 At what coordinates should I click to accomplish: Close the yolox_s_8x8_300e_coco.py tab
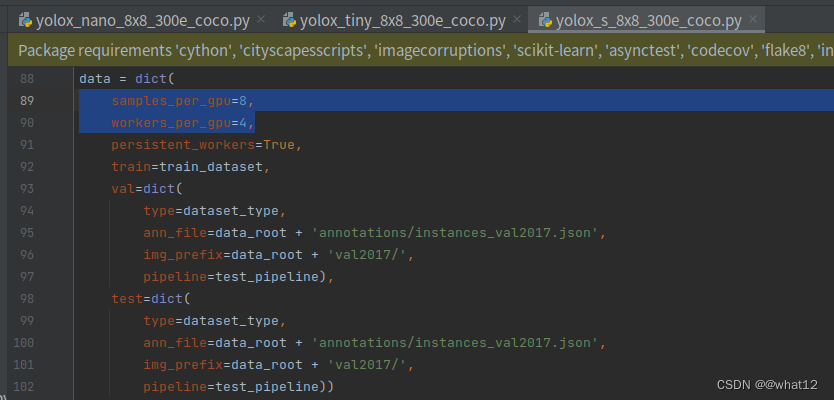point(753,20)
